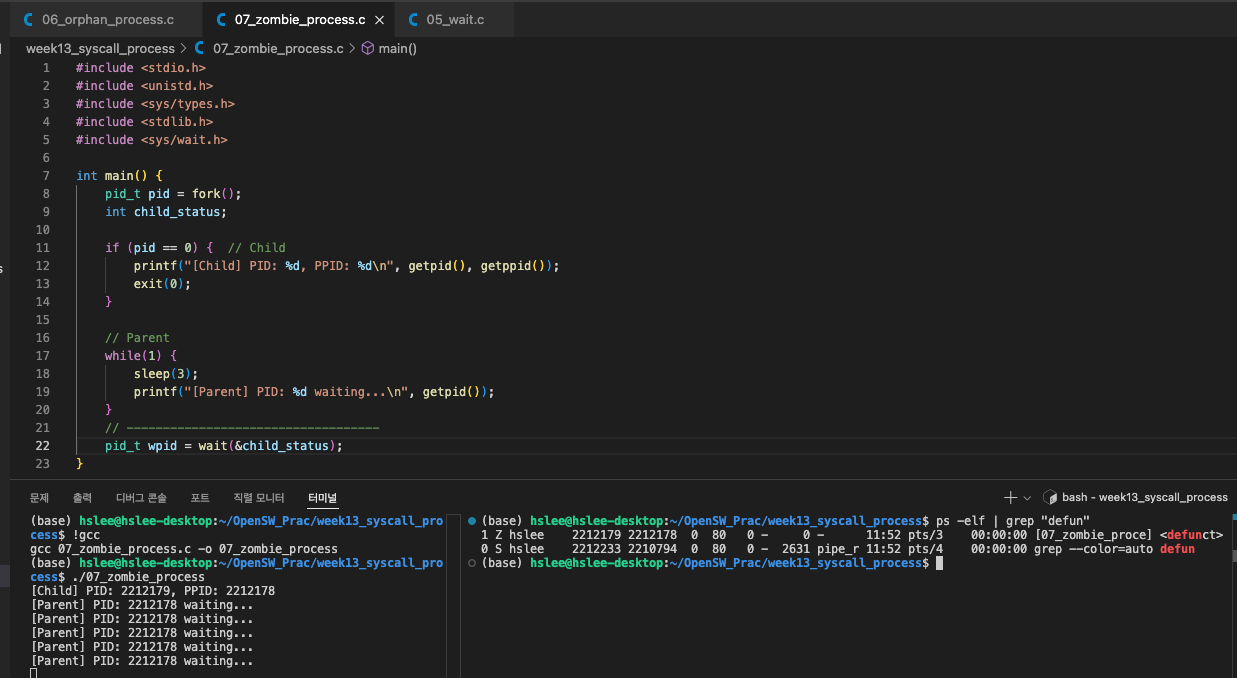
Task: Click the printf [Parent] PID waiting line
Action: [x=314, y=392]
